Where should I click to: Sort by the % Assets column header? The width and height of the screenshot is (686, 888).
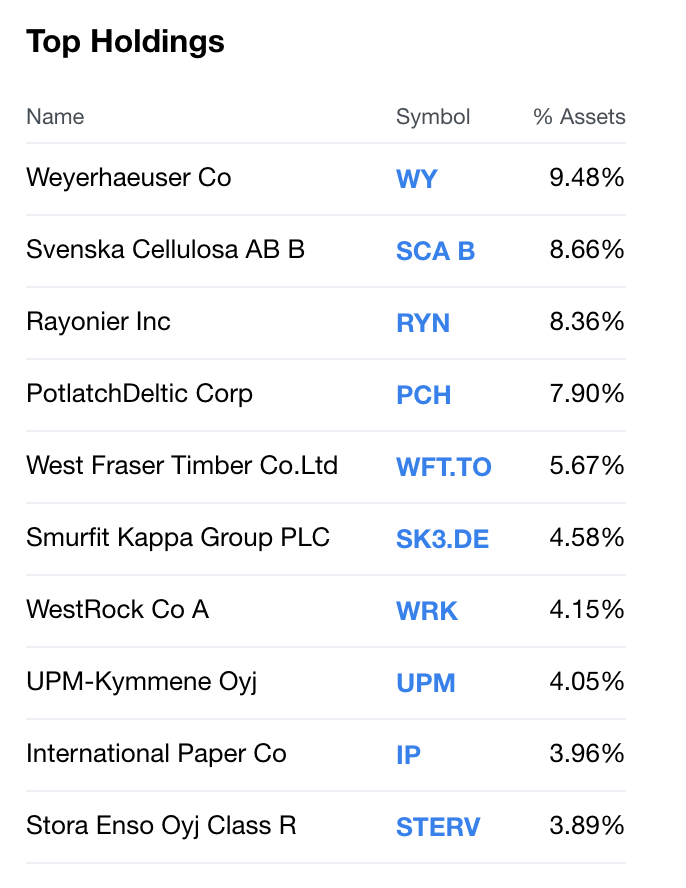[x=580, y=117]
